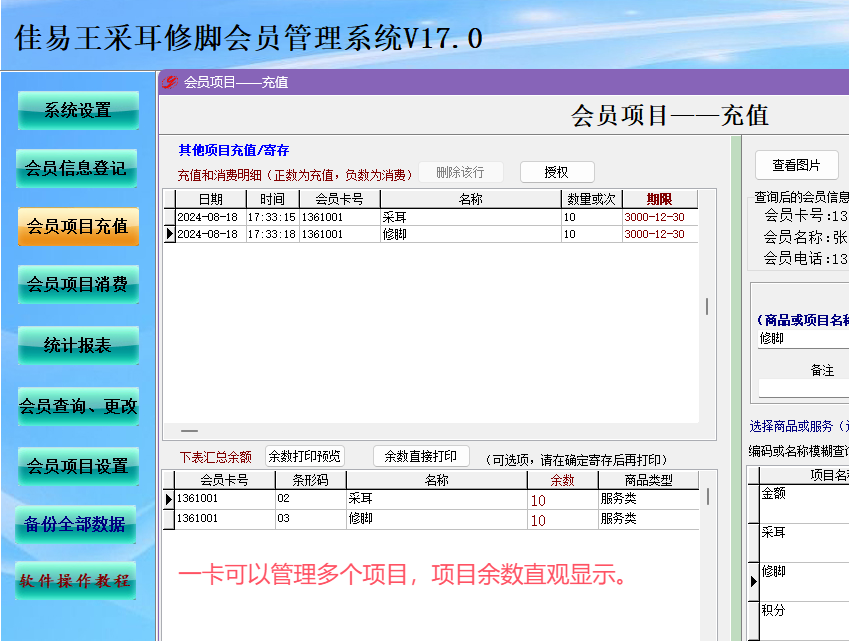Select the 采耳 row in details table
The image size is (849, 641).
(431, 217)
